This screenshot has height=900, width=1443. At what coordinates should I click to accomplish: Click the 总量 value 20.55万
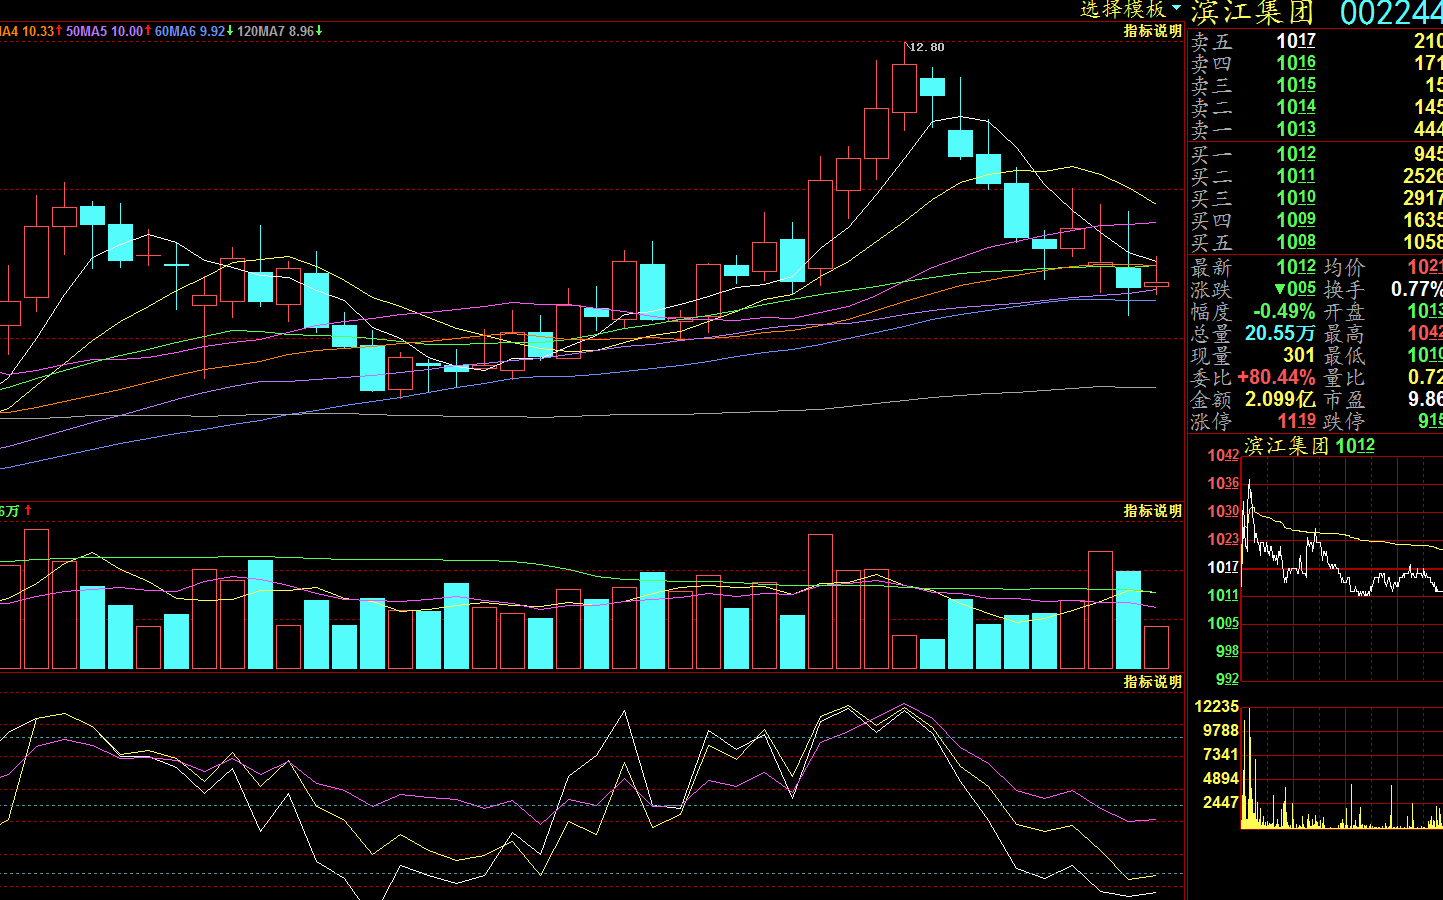pos(1280,333)
